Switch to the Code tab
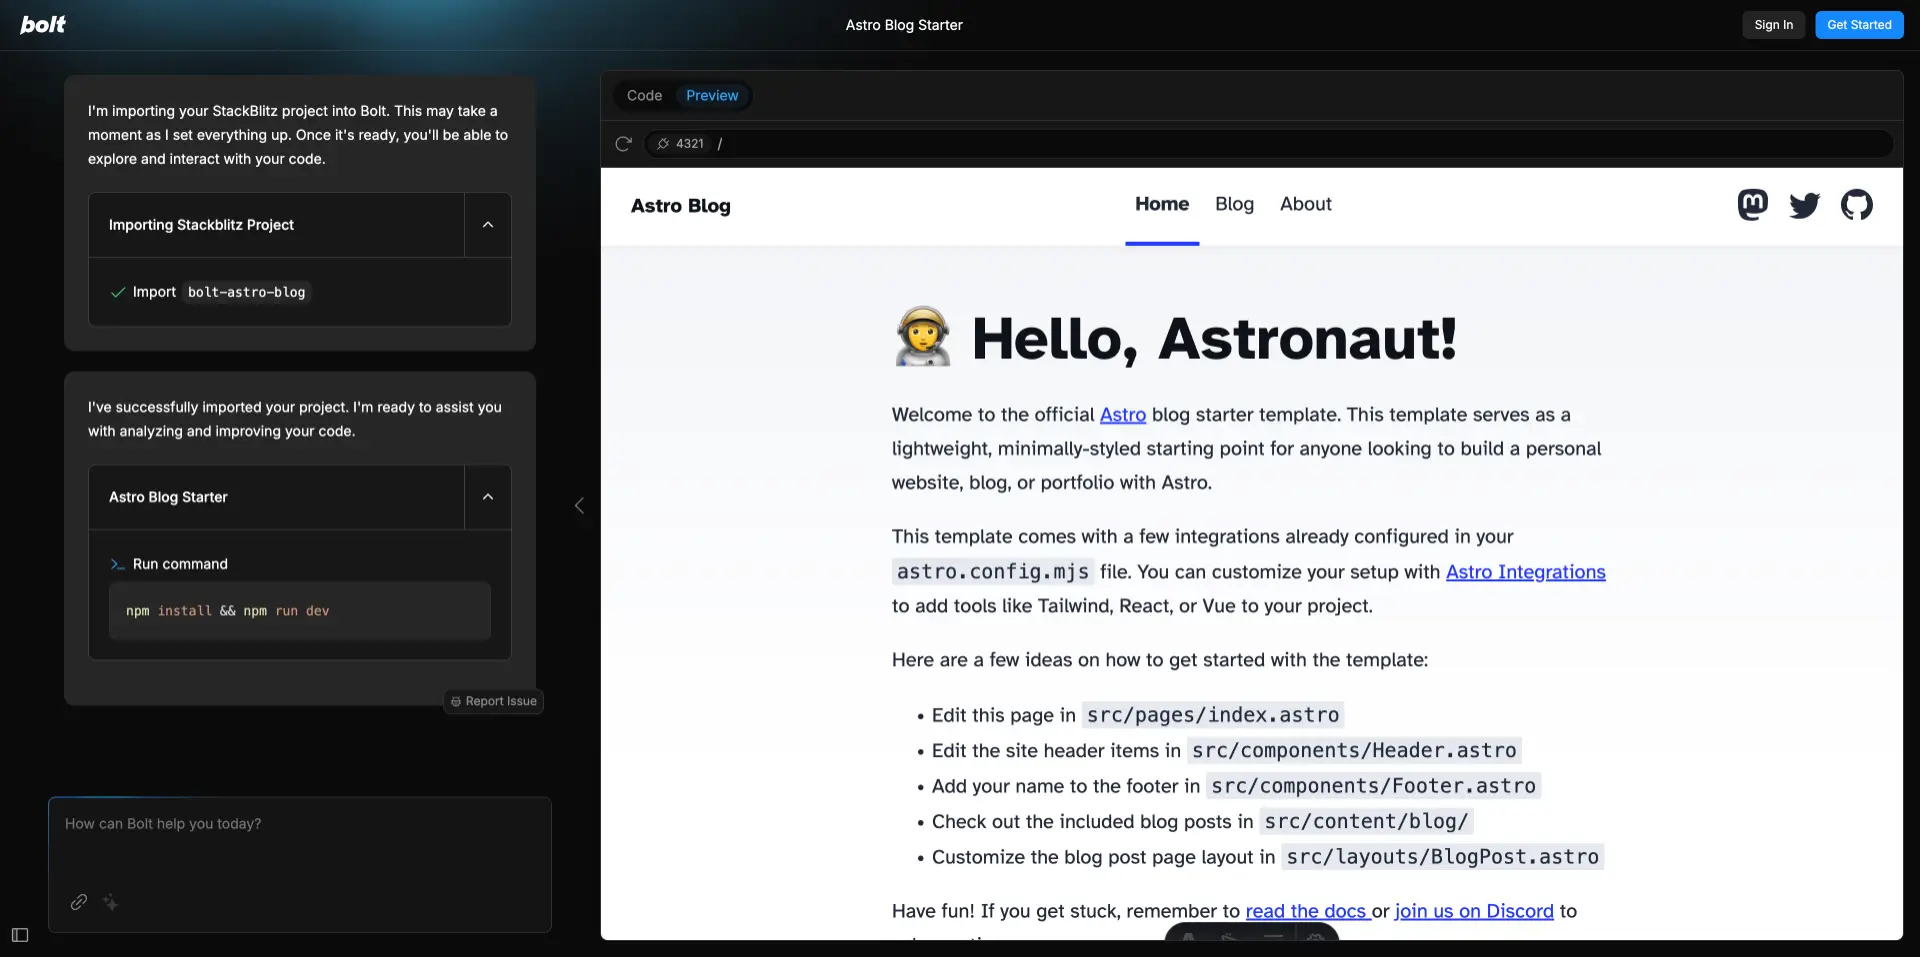 tap(644, 96)
